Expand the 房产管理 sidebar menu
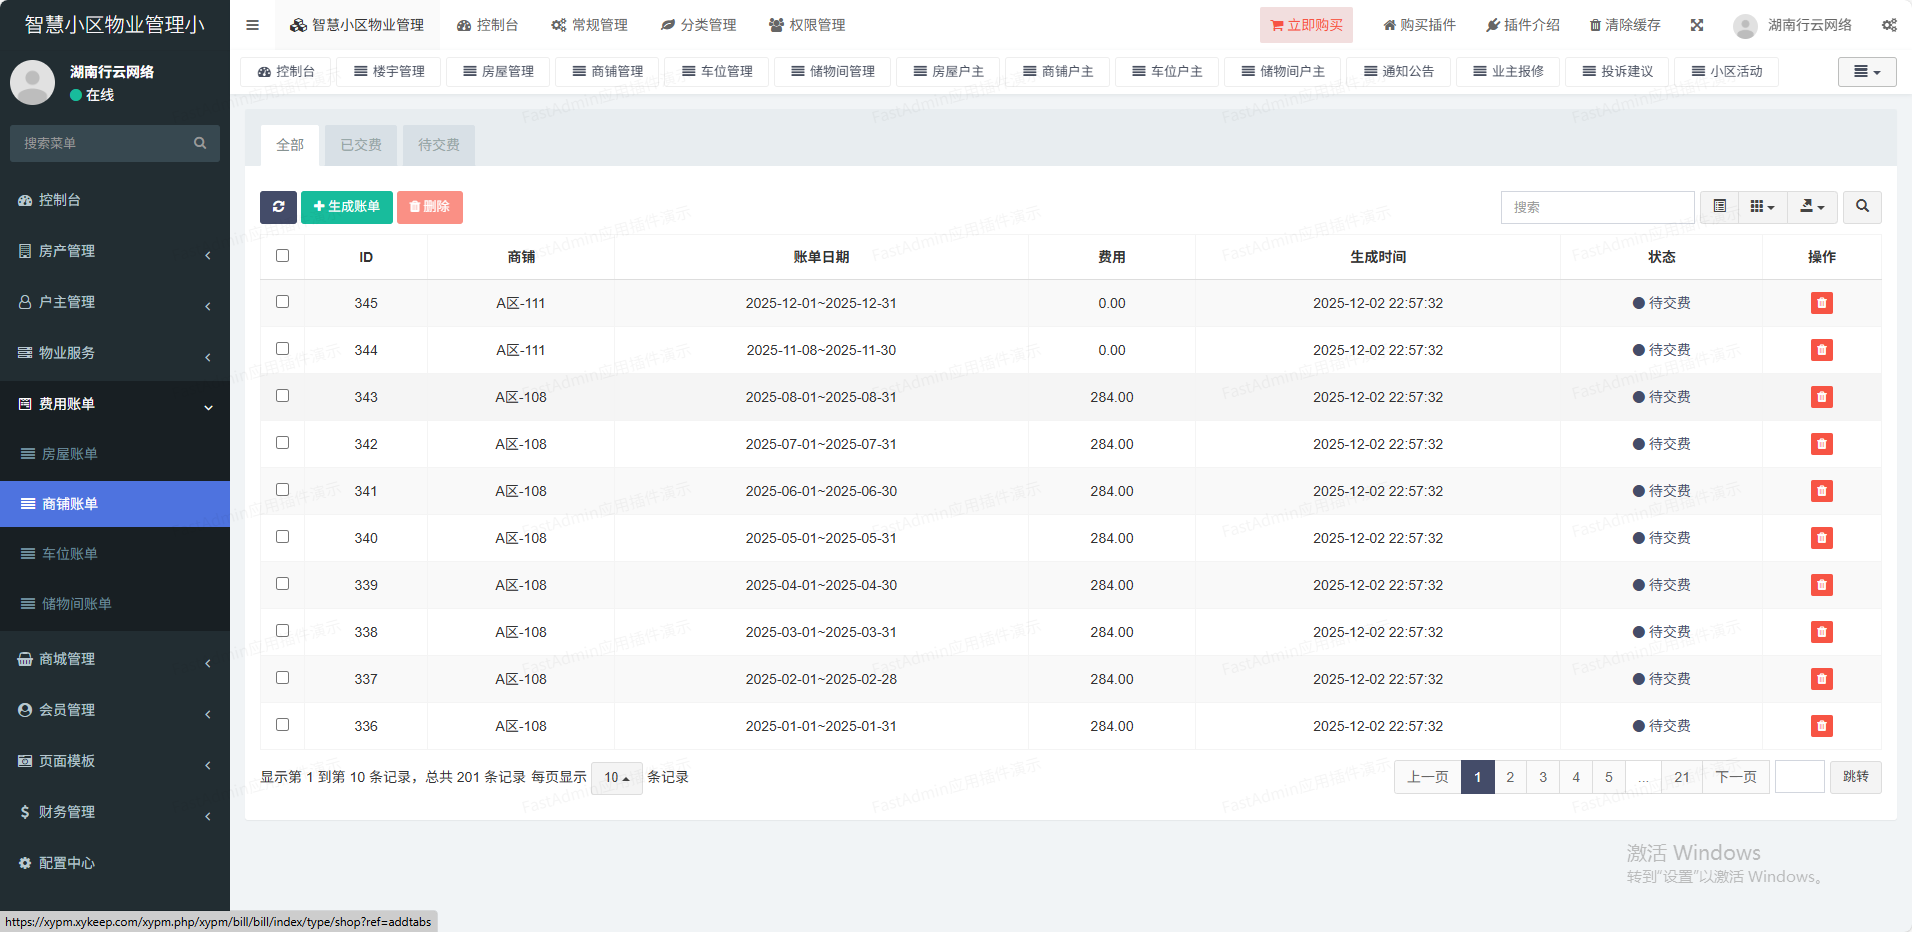 click(x=115, y=251)
